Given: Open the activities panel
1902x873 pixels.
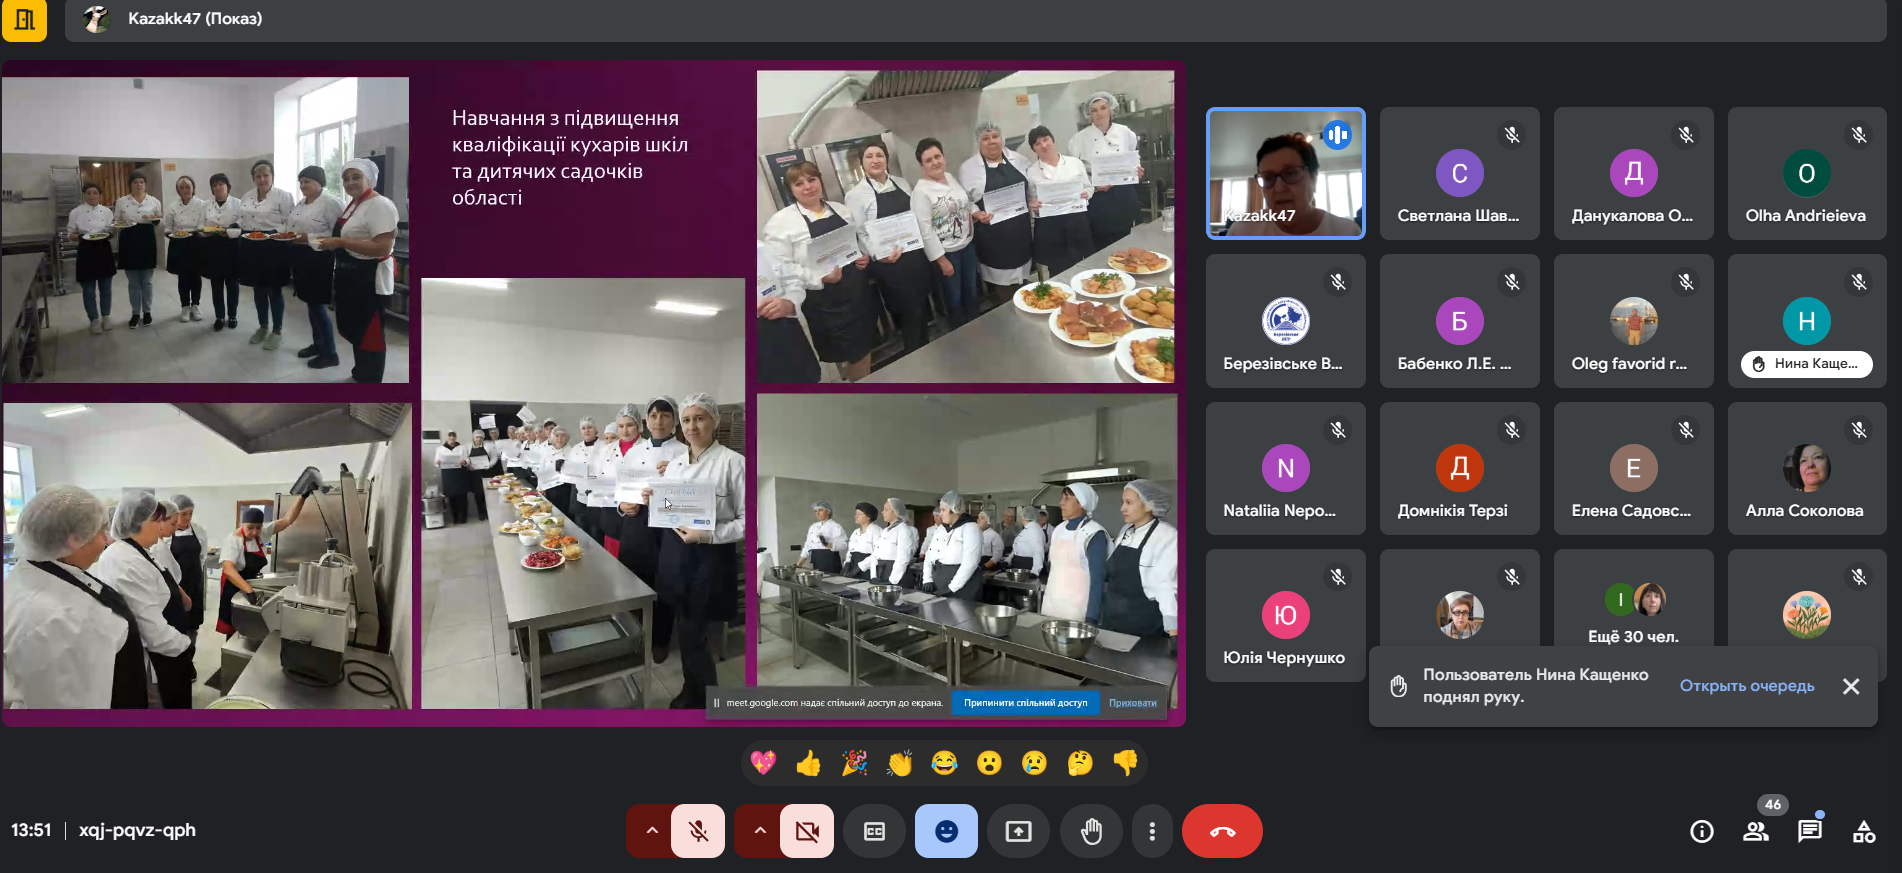Looking at the screenshot, I should click(1863, 831).
